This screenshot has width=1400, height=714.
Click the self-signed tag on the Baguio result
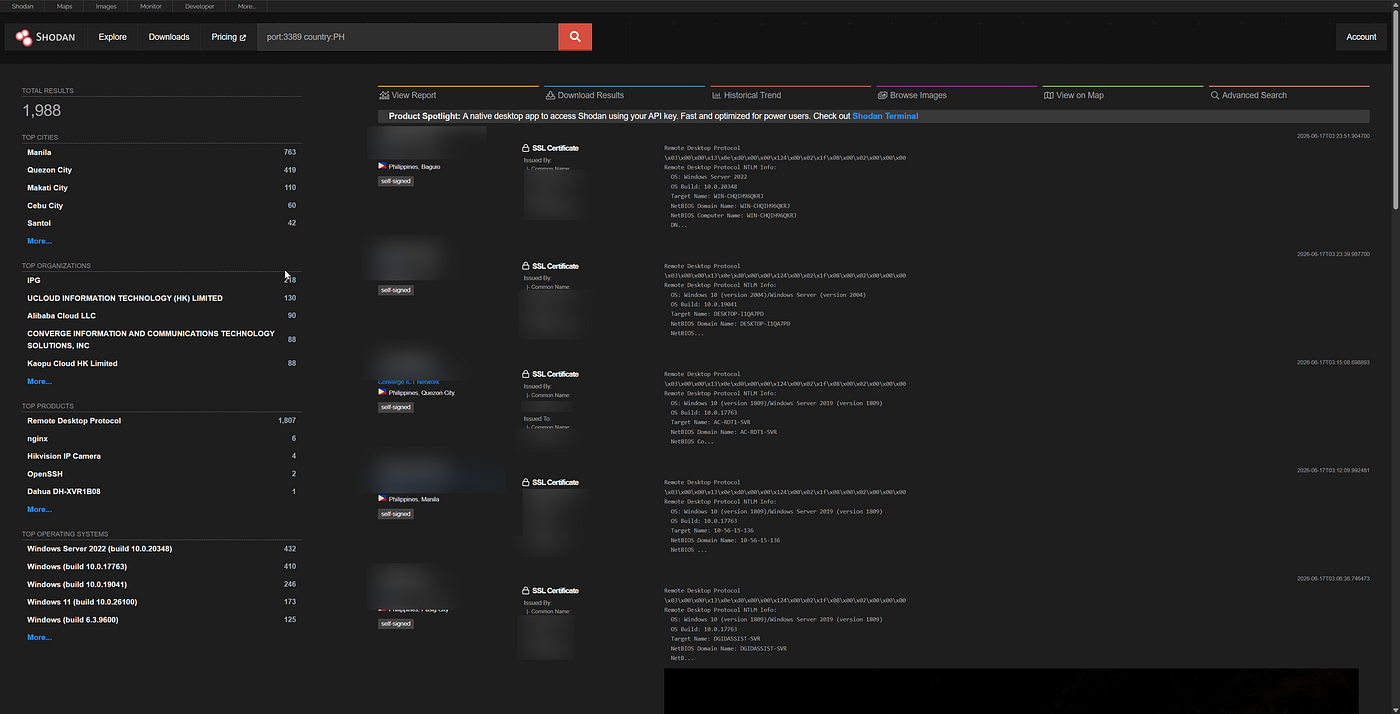click(396, 181)
